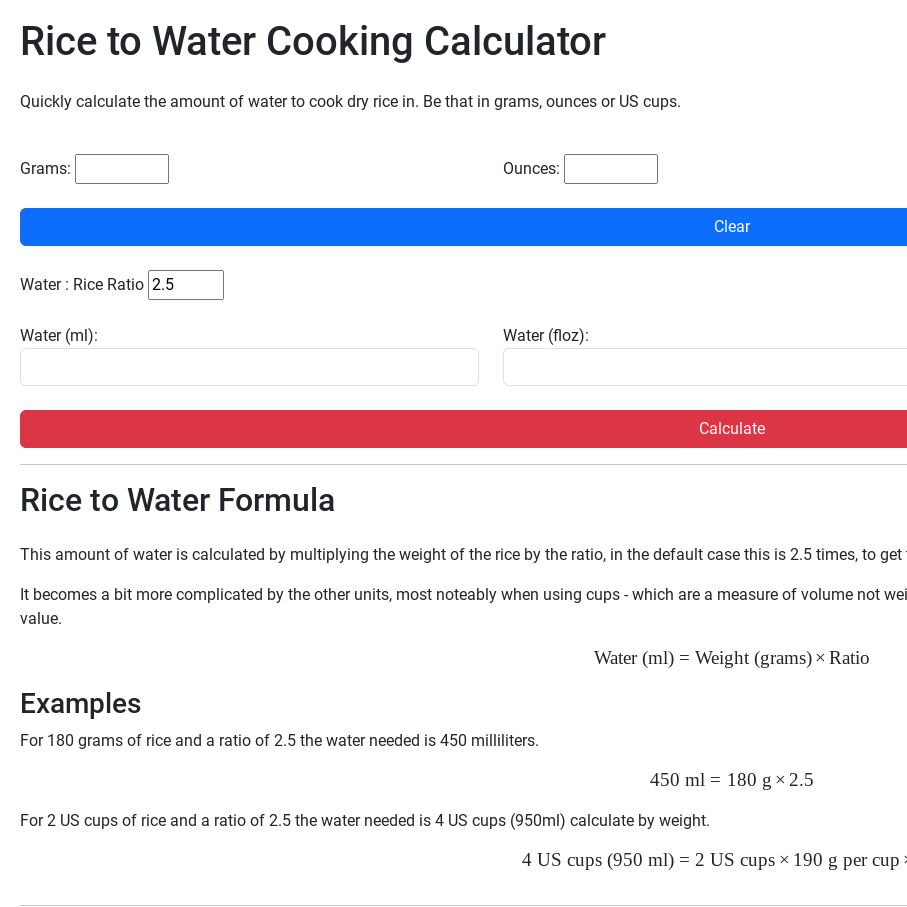Click the Water (floz) result box
Viewport: 907px width, 907px height.
[704, 367]
